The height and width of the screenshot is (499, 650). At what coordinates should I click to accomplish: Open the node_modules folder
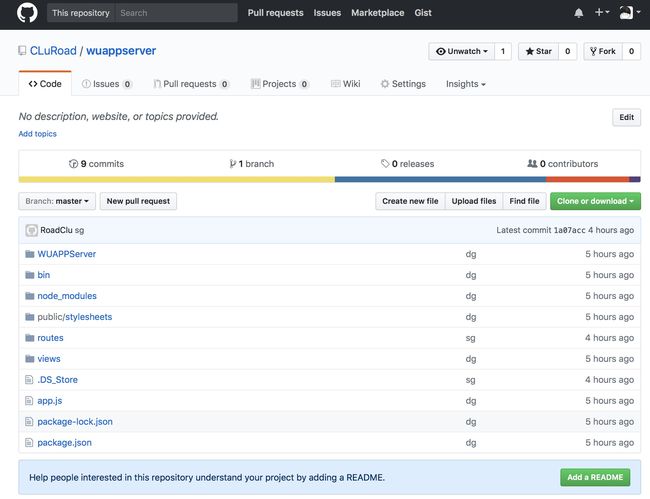[x=67, y=296]
